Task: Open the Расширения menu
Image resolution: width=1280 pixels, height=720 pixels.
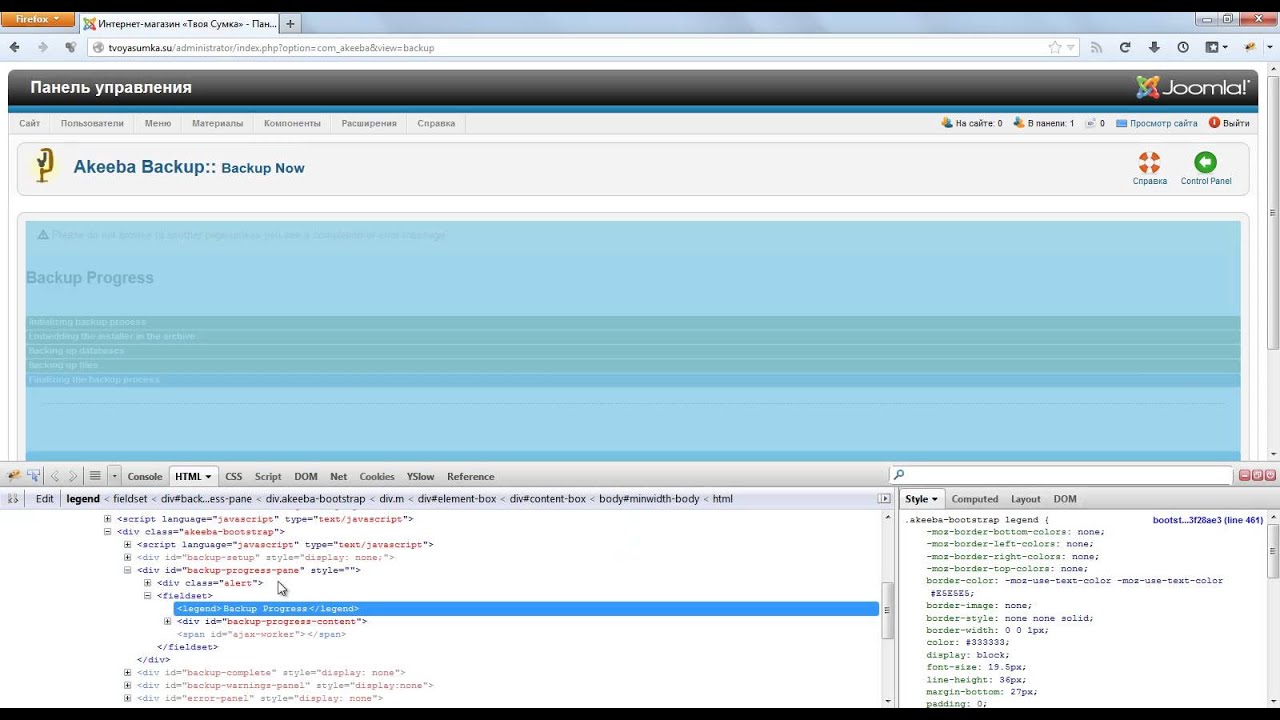Action: (369, 123)
